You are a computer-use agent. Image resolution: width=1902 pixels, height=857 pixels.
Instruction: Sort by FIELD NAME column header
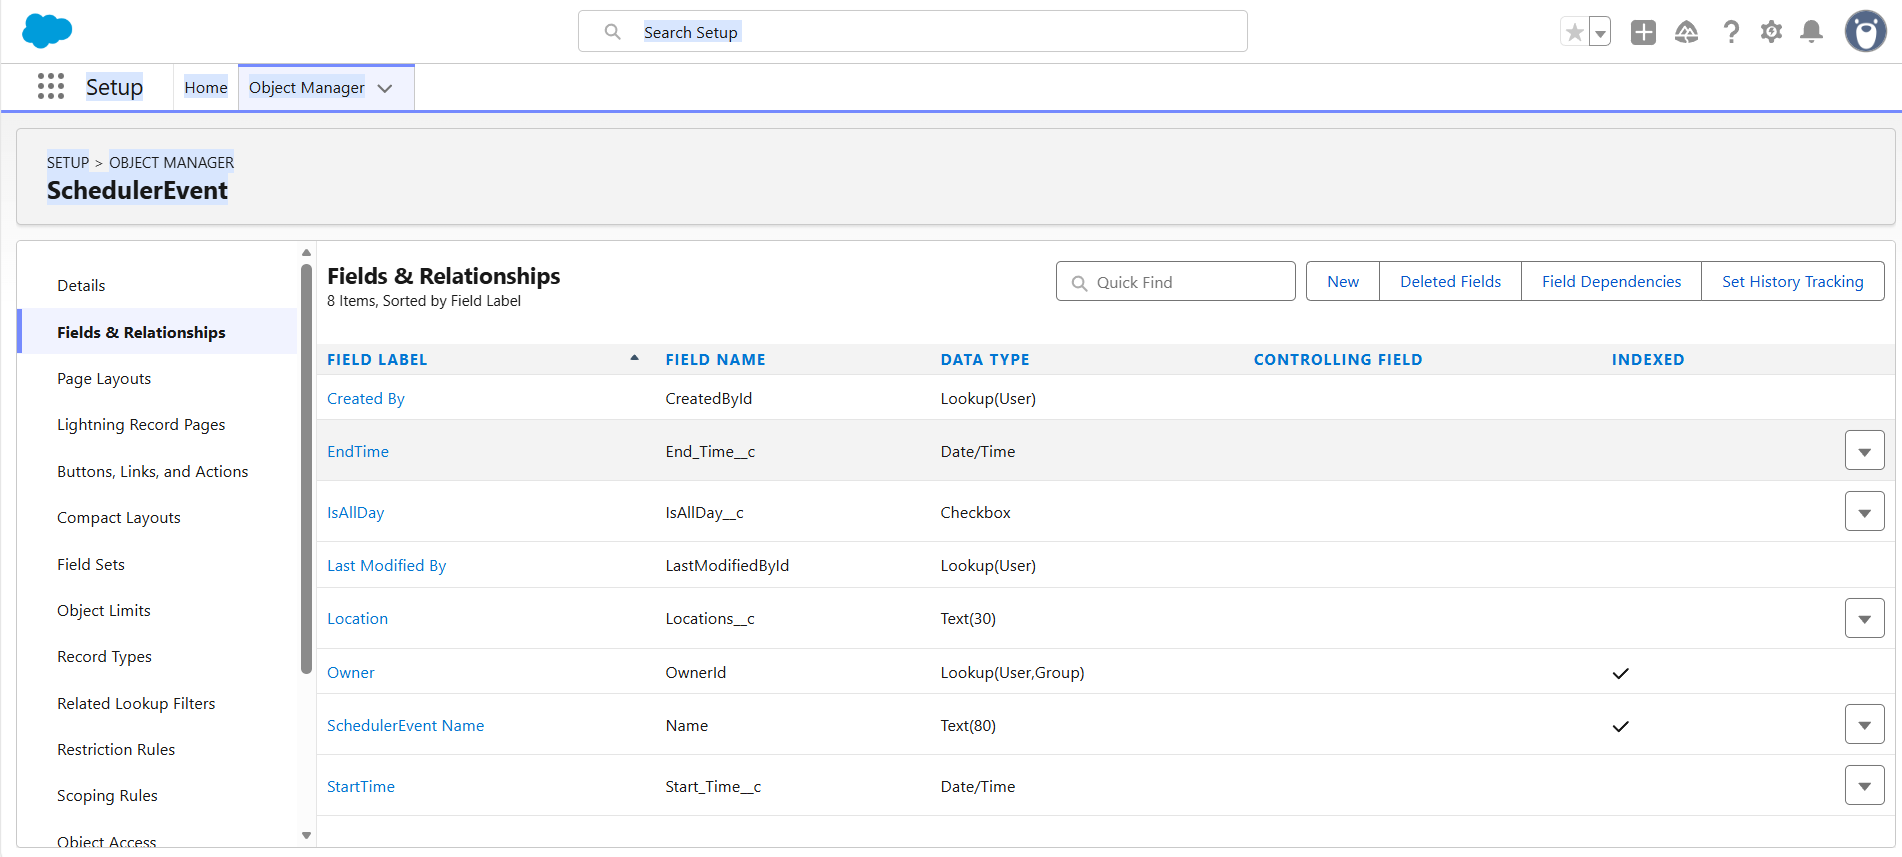click(716, 360)
